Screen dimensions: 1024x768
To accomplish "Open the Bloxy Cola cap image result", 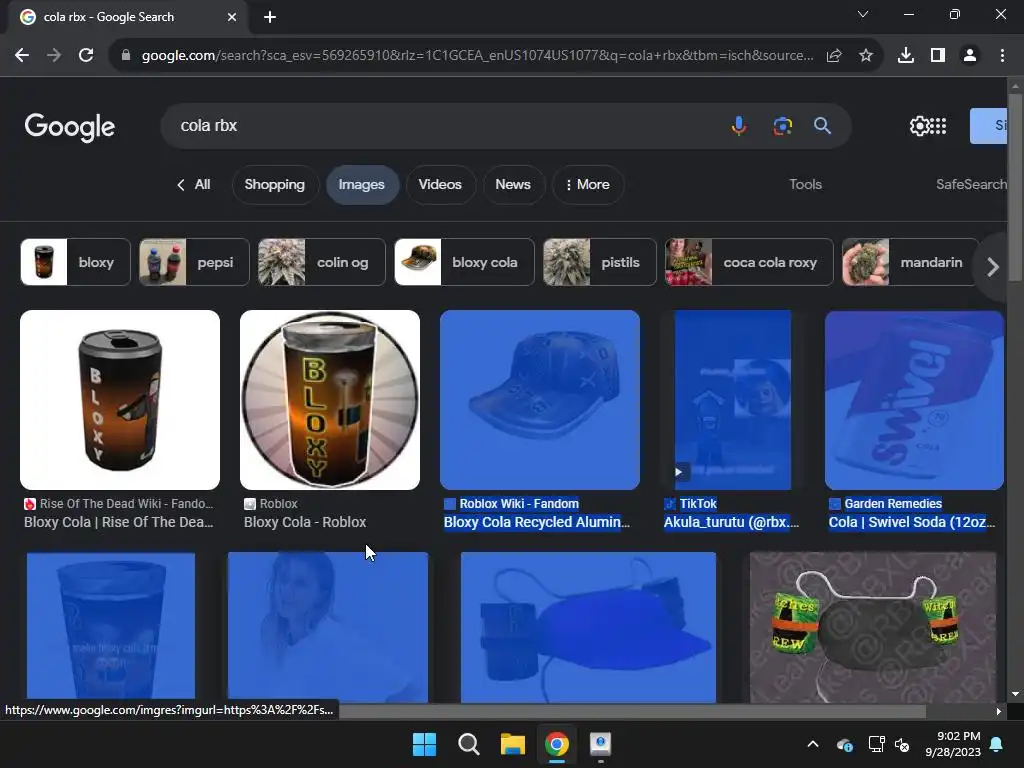I will [540, 400].
